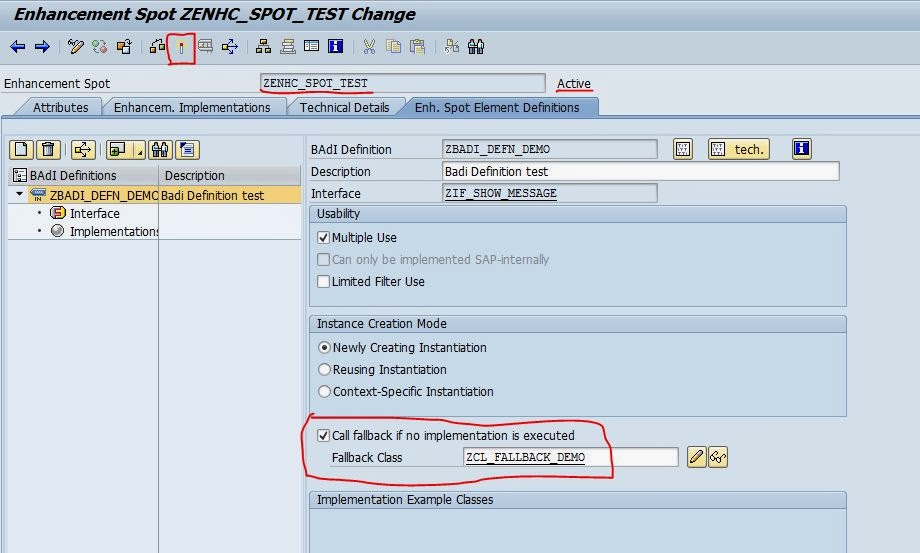Click the Display Object List arrow icon

229,47
